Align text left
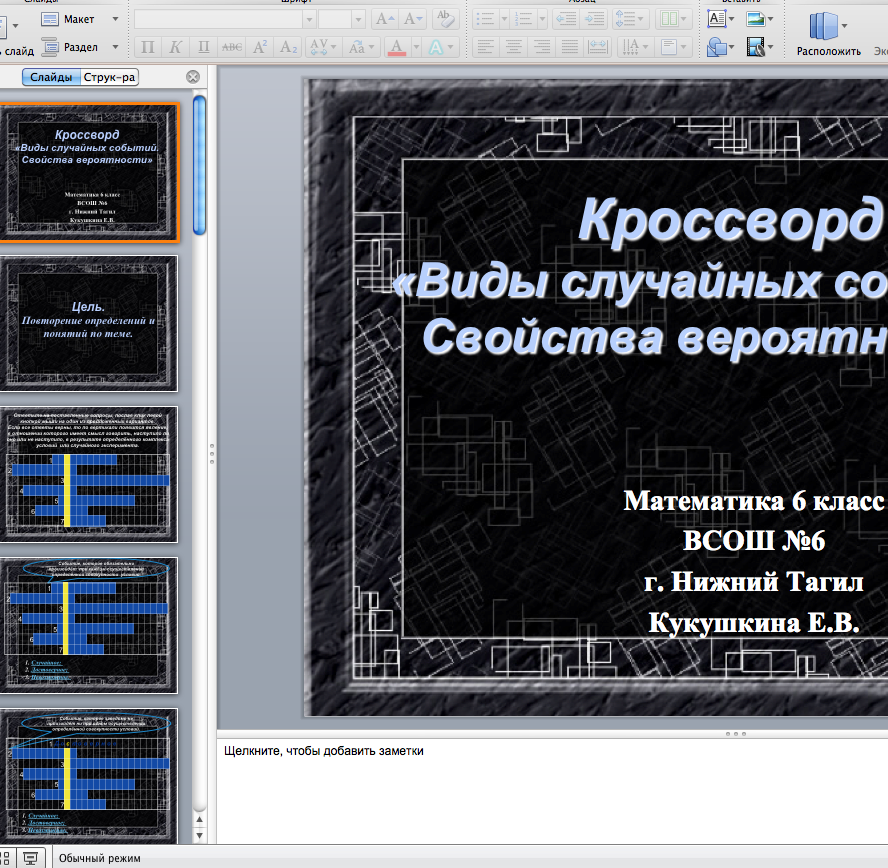This screenshot has width=888, height=868. click(485, 47)
